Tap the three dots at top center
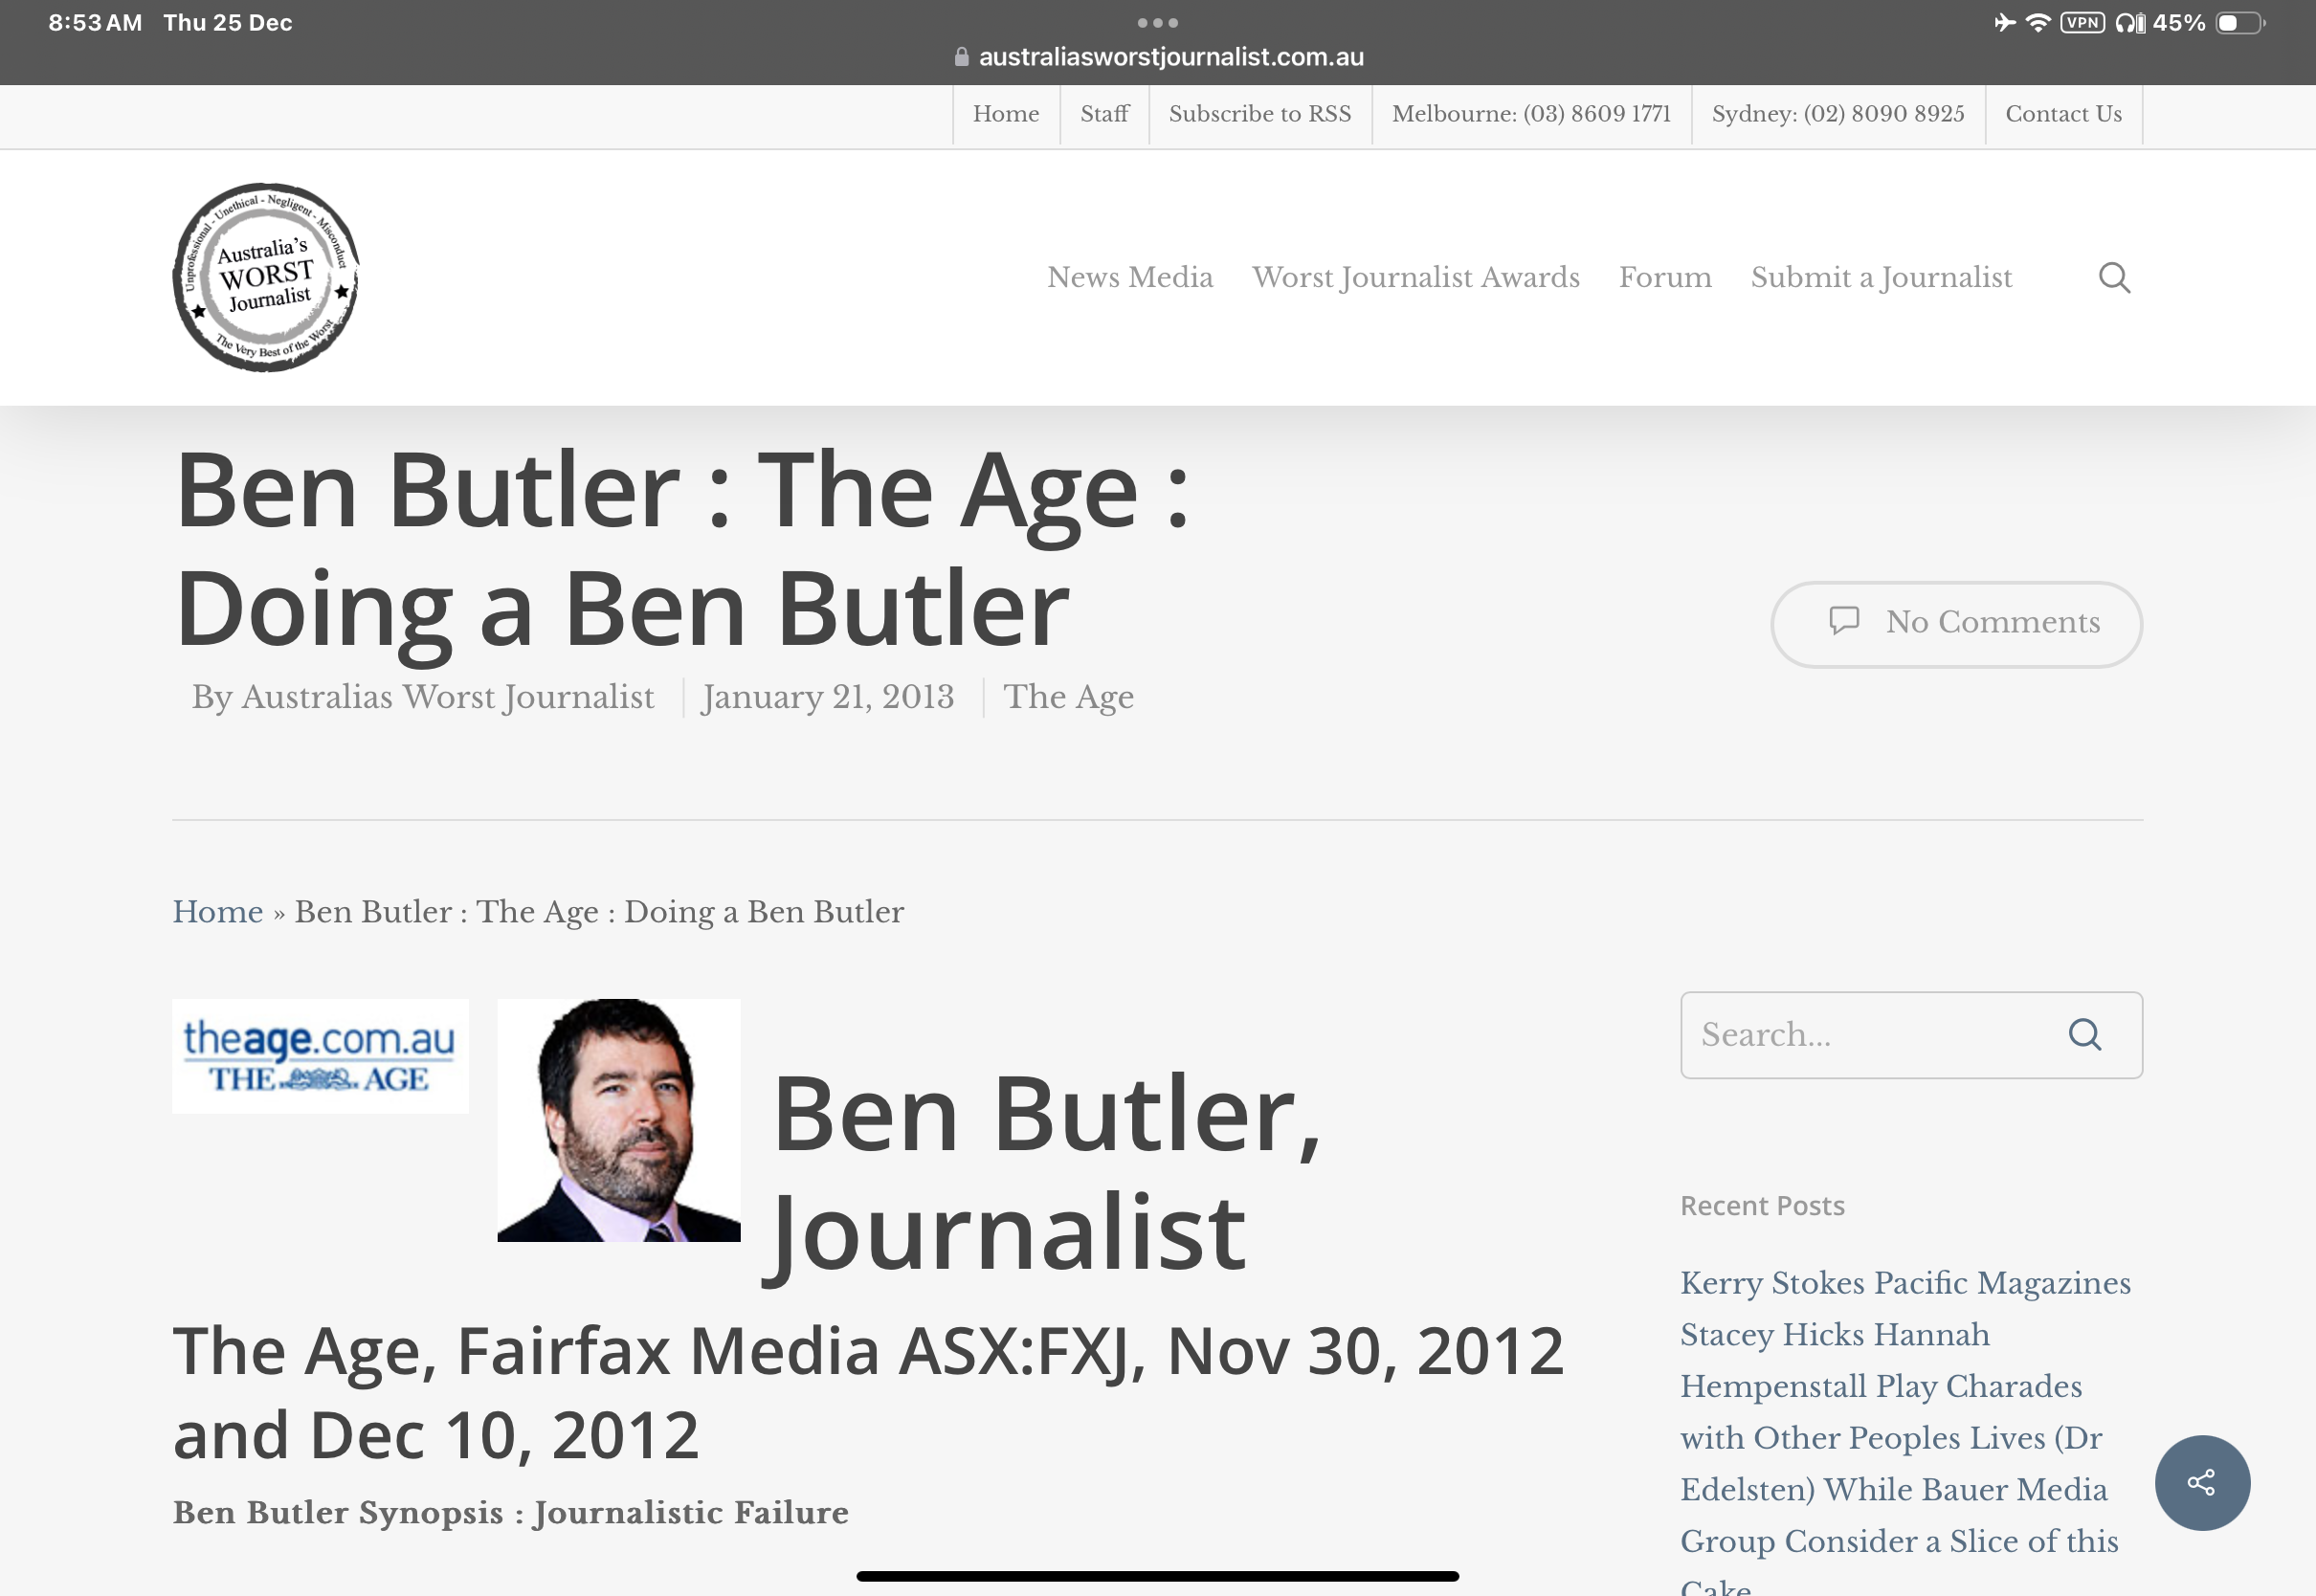2316x1596 pixels. (x=1157, y=22)
